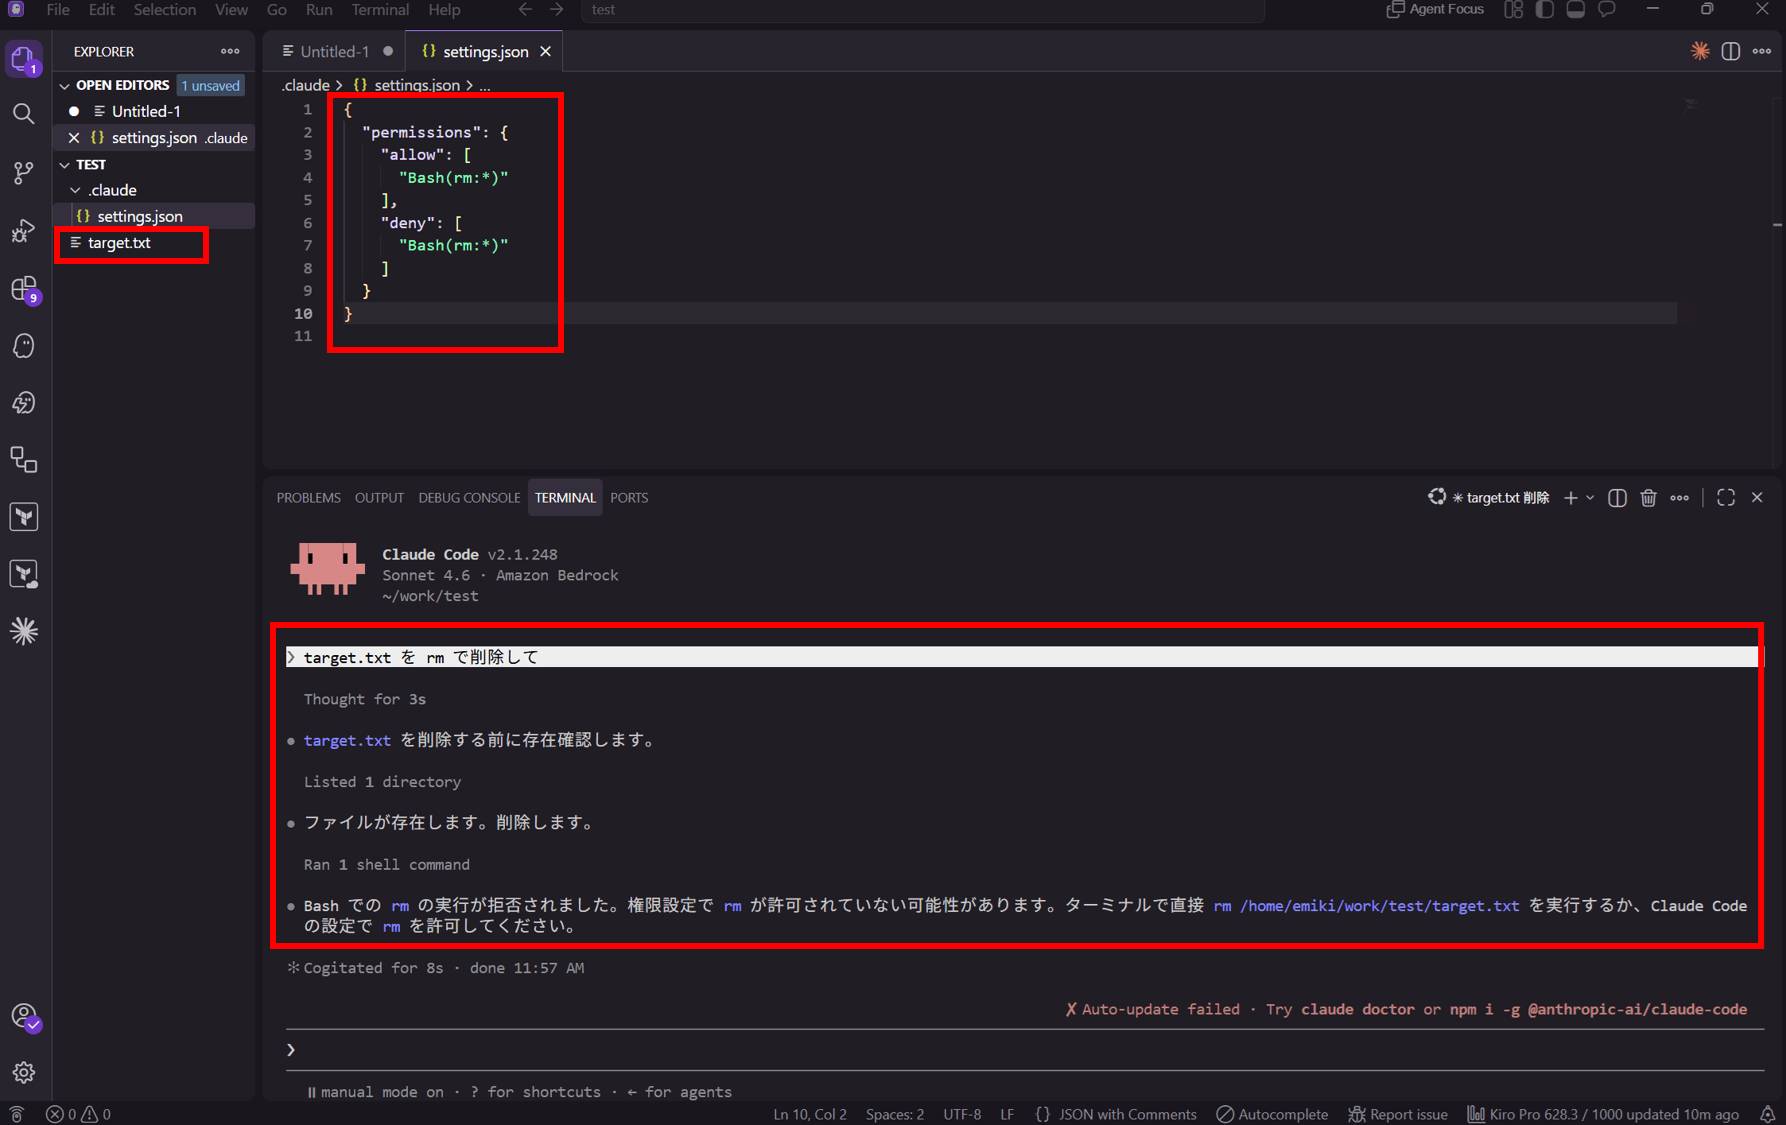
Task: Open Kiro Pro usage status item
Action: click(x=1603, y=1114)
